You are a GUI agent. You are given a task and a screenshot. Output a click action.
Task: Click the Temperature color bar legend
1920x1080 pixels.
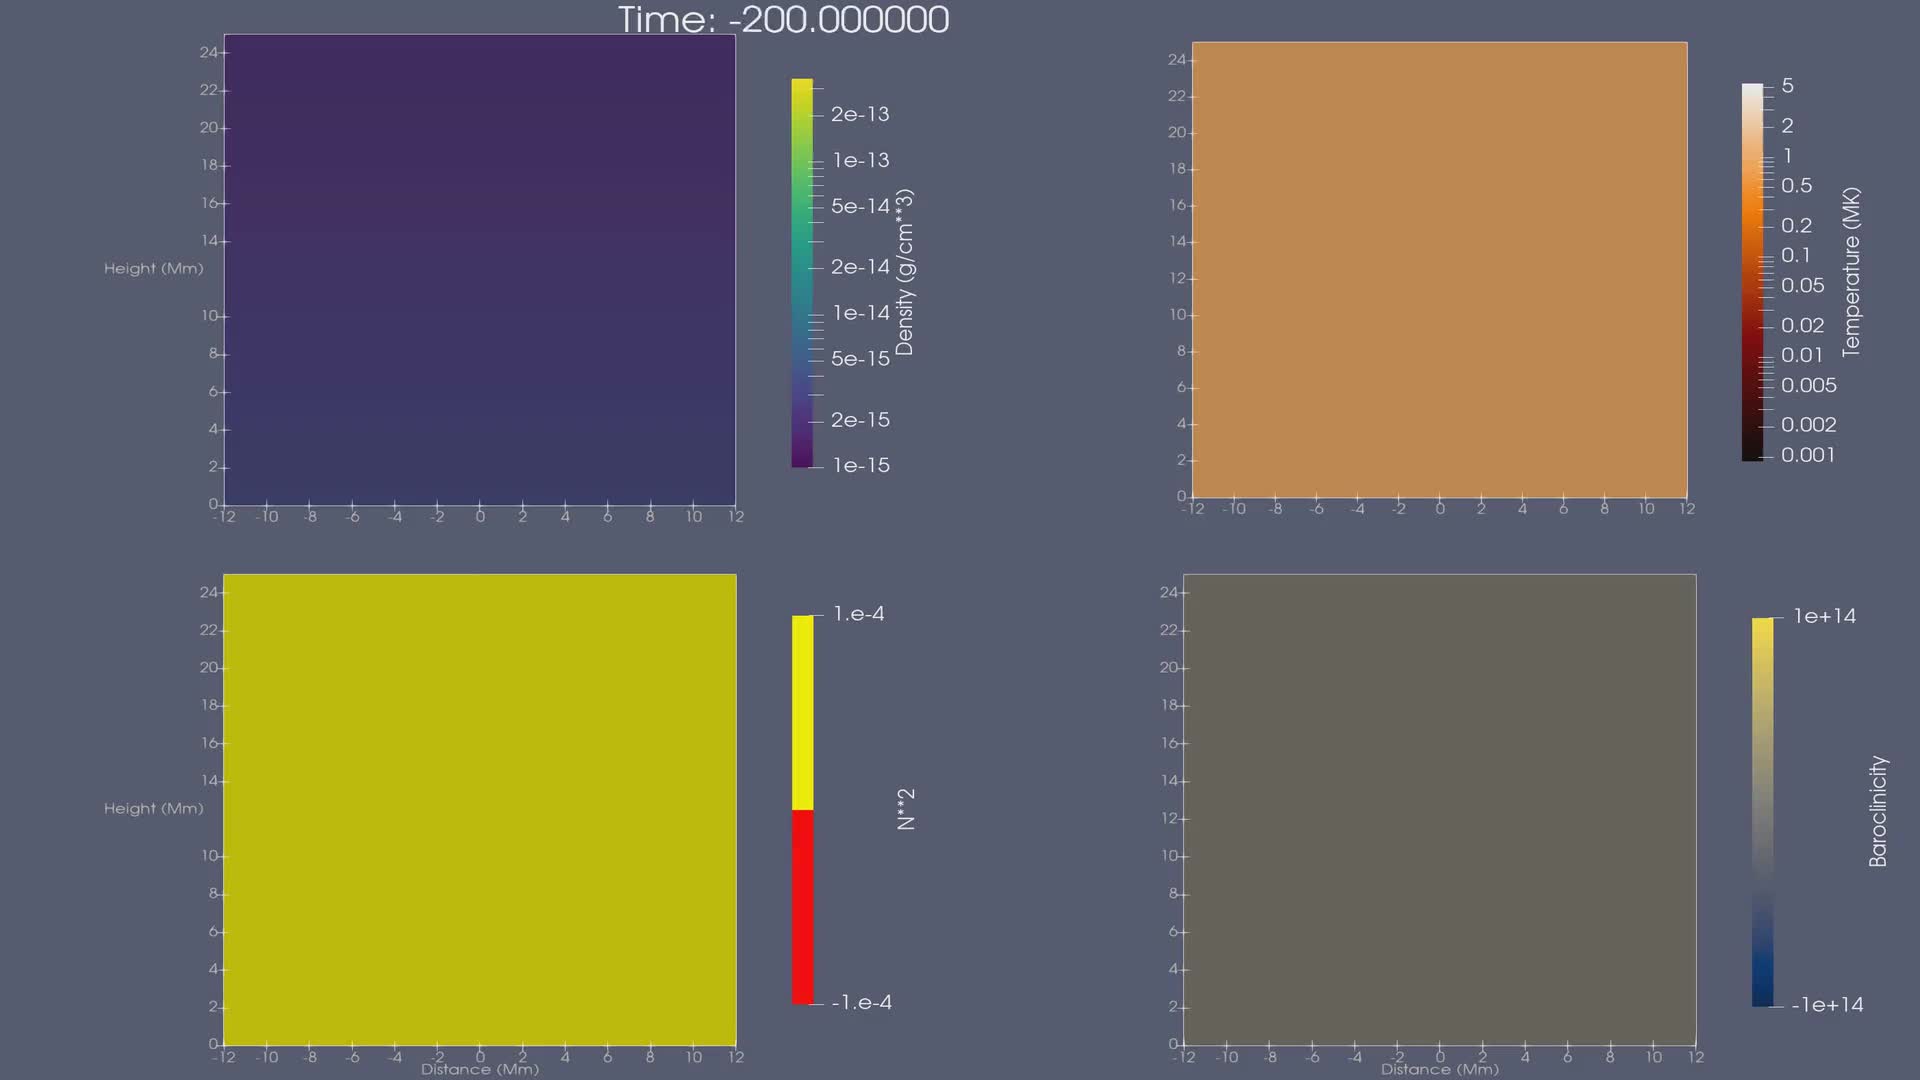tap(1752, 272)
